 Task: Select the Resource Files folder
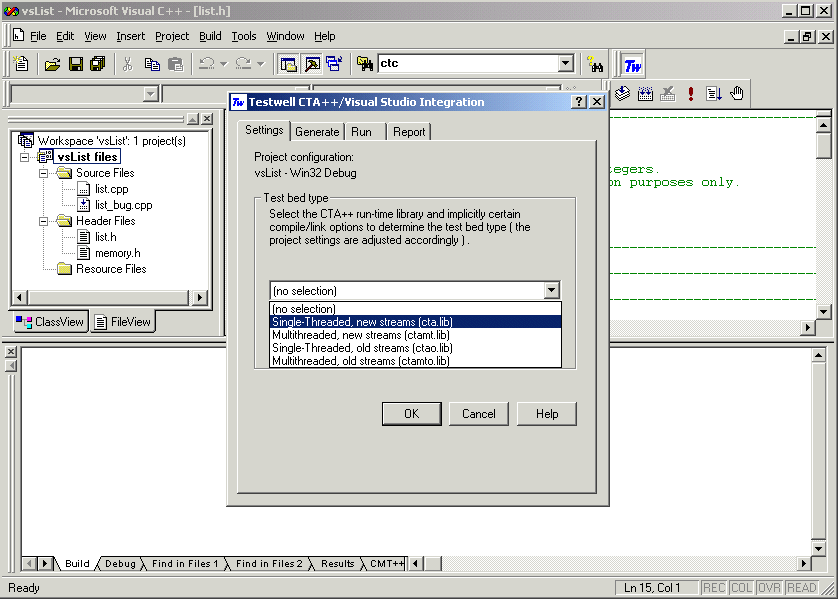pyautogui.click(x=111, y=269)
